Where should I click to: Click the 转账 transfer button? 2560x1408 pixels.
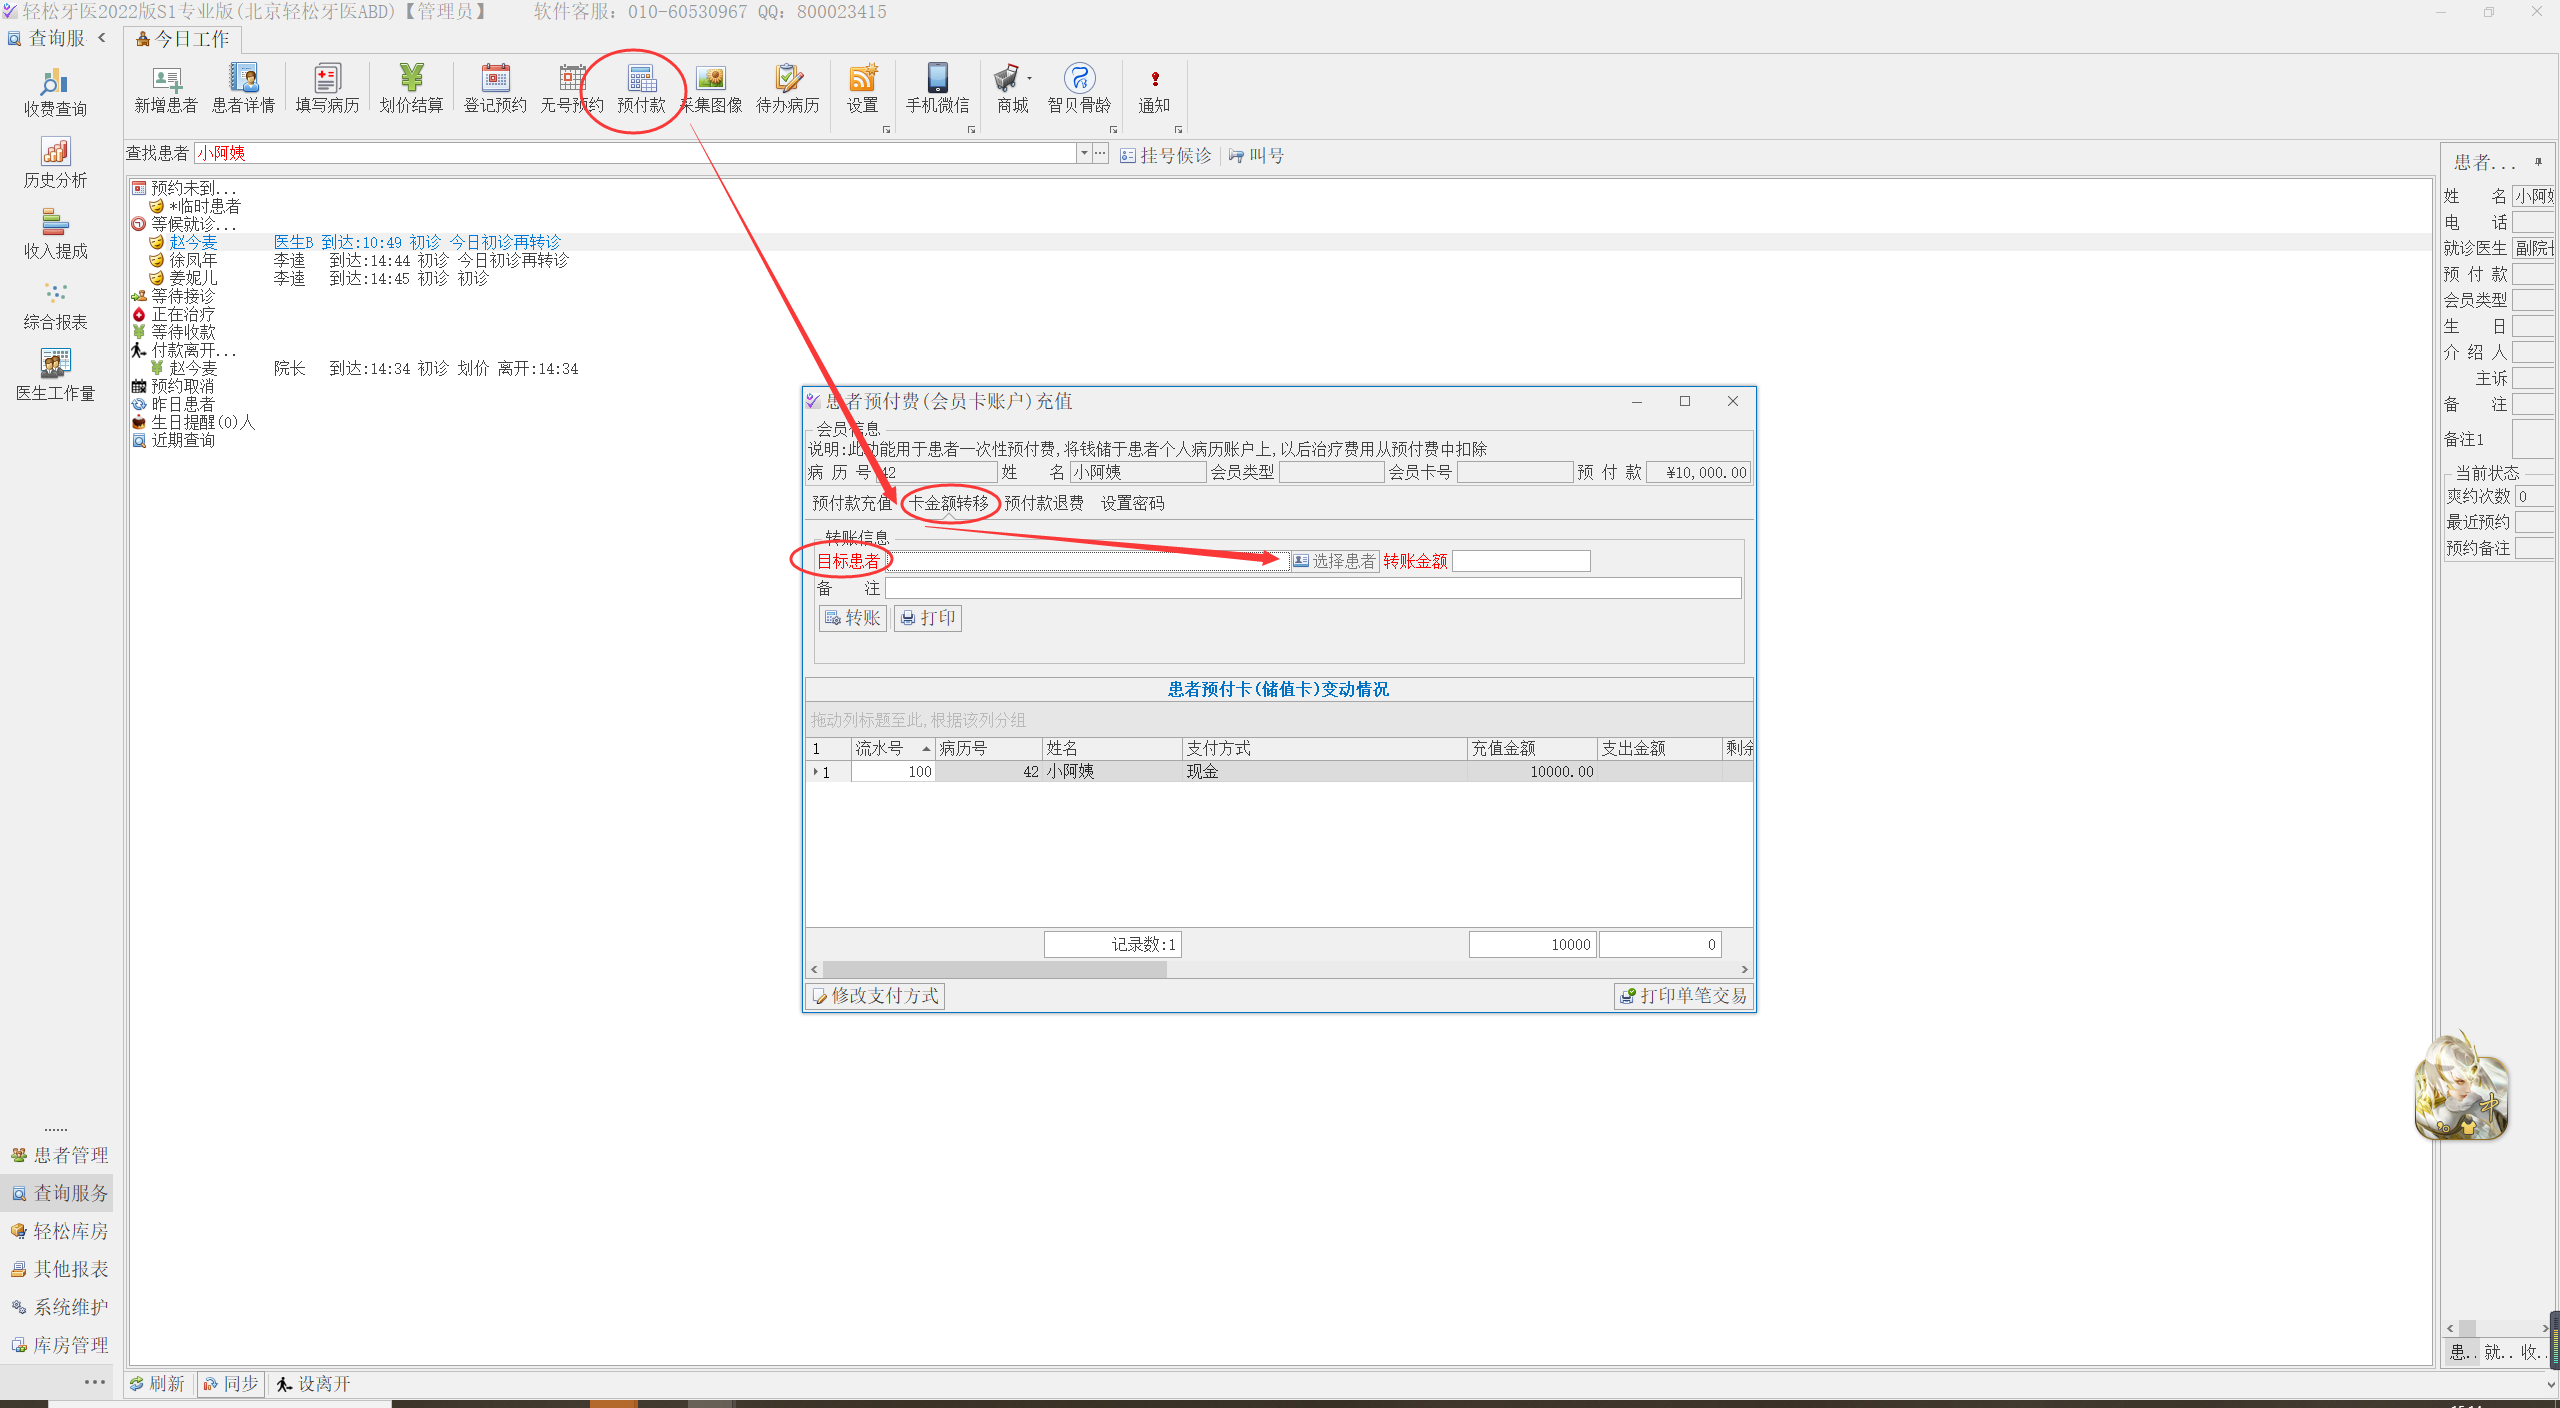(x=853, y=618)
